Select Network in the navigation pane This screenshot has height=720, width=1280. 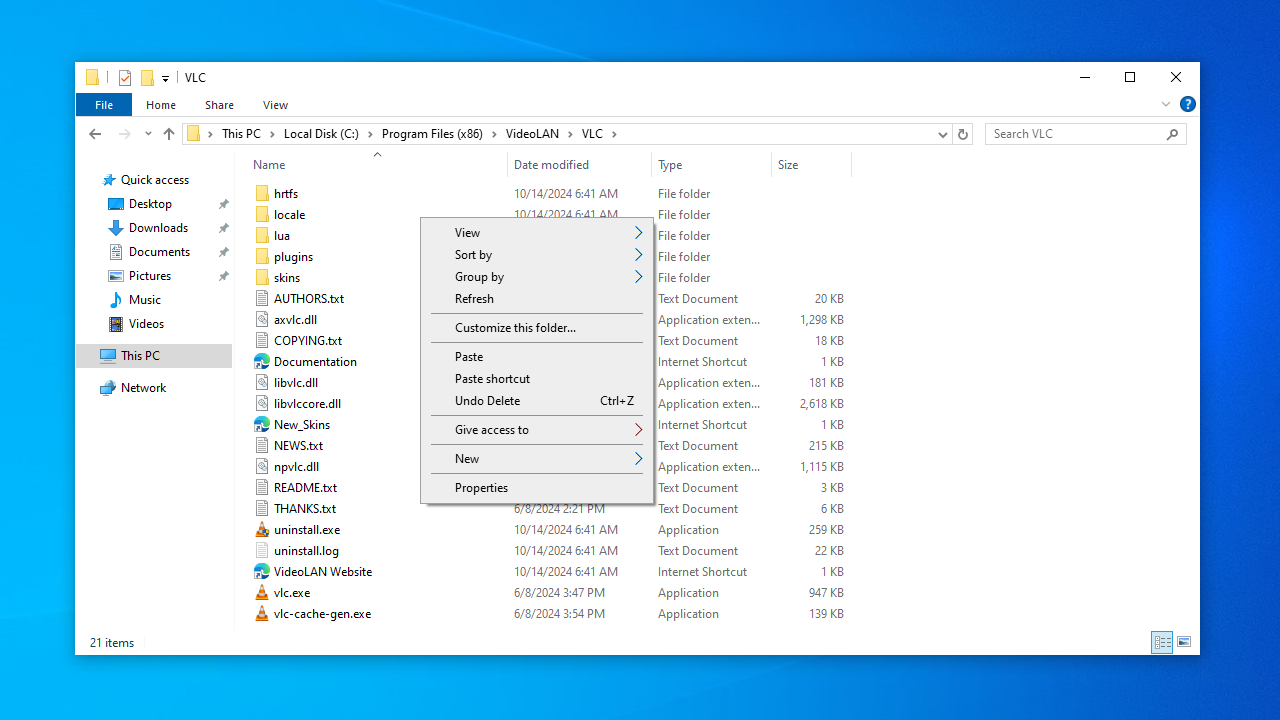[x=143, y=388]
